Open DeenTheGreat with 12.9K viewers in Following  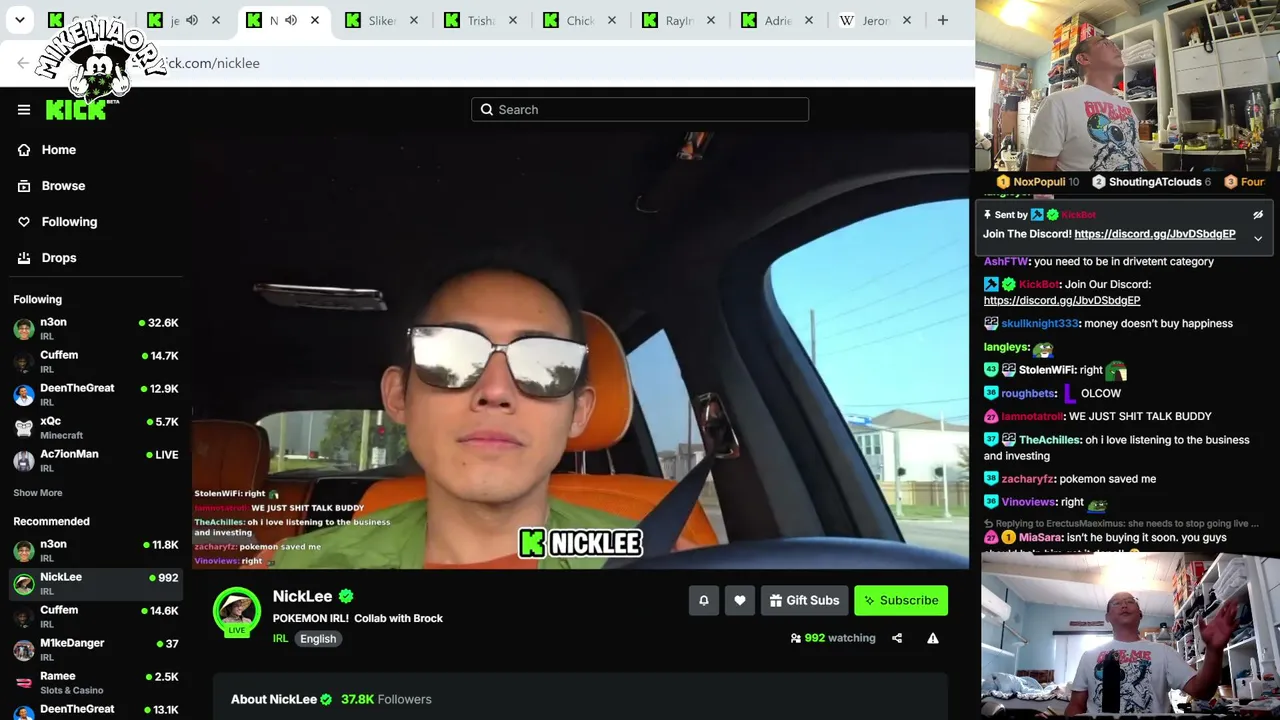click(95, 395)
